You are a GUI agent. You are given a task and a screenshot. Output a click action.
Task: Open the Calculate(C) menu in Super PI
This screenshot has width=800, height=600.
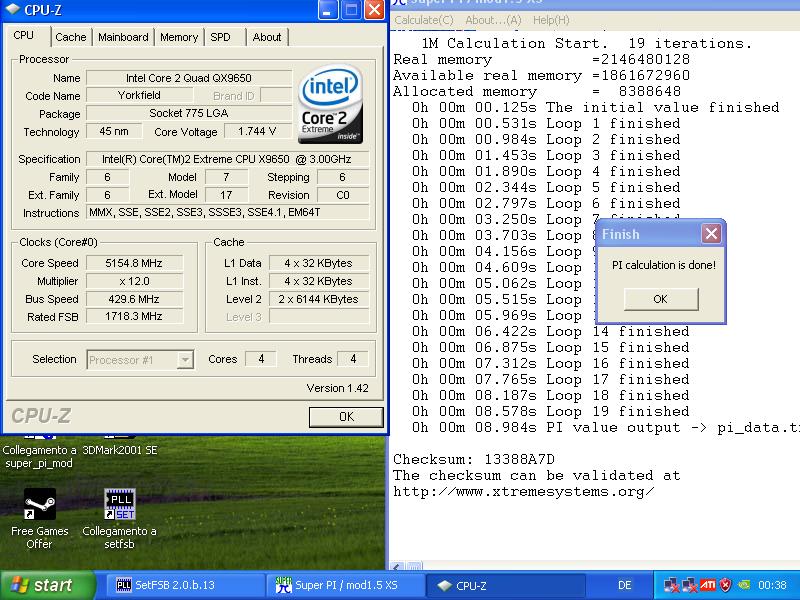(423, 20)
